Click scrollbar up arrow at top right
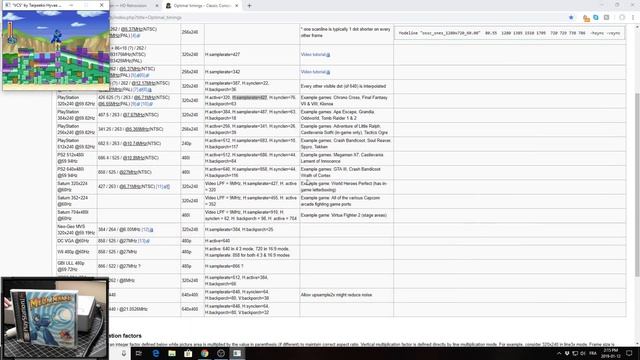The width and height of the screenshot is (640, 360). tap(637, 27)
